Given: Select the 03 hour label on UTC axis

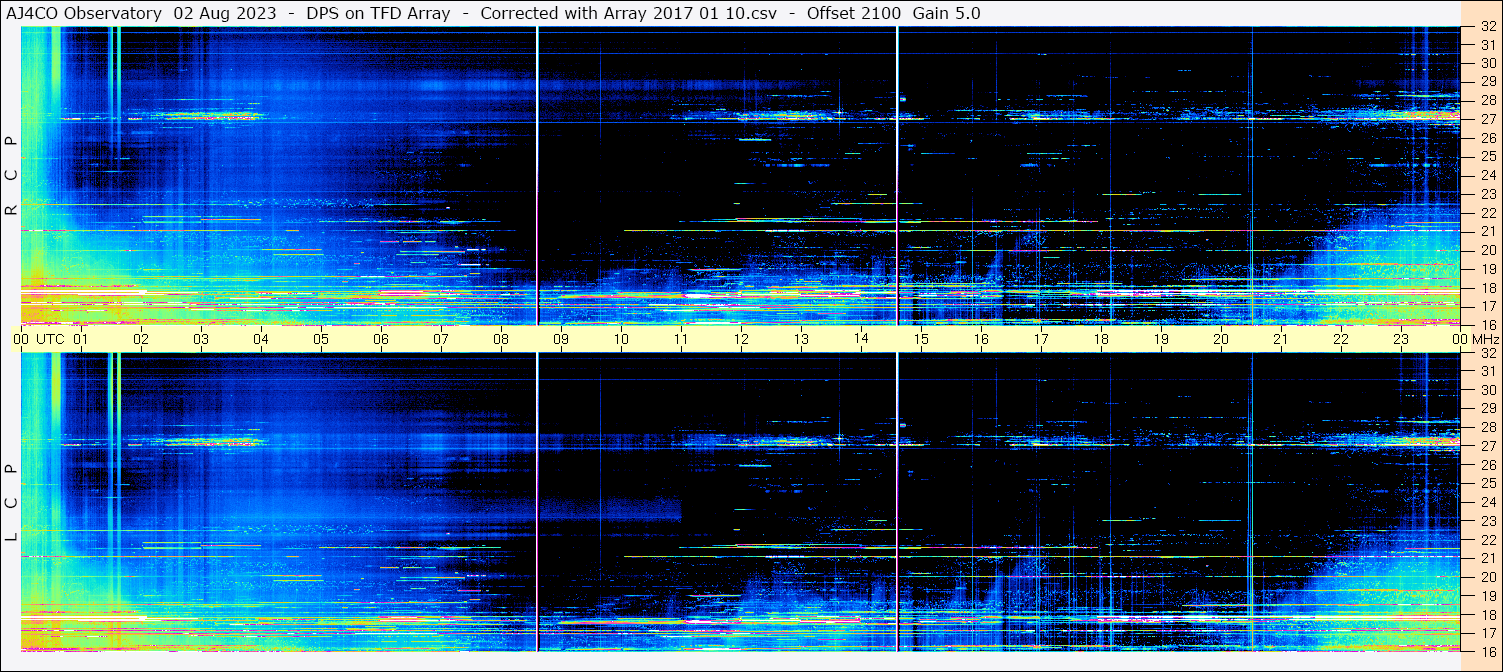Looking at the screenshot, I should point(201,339).
